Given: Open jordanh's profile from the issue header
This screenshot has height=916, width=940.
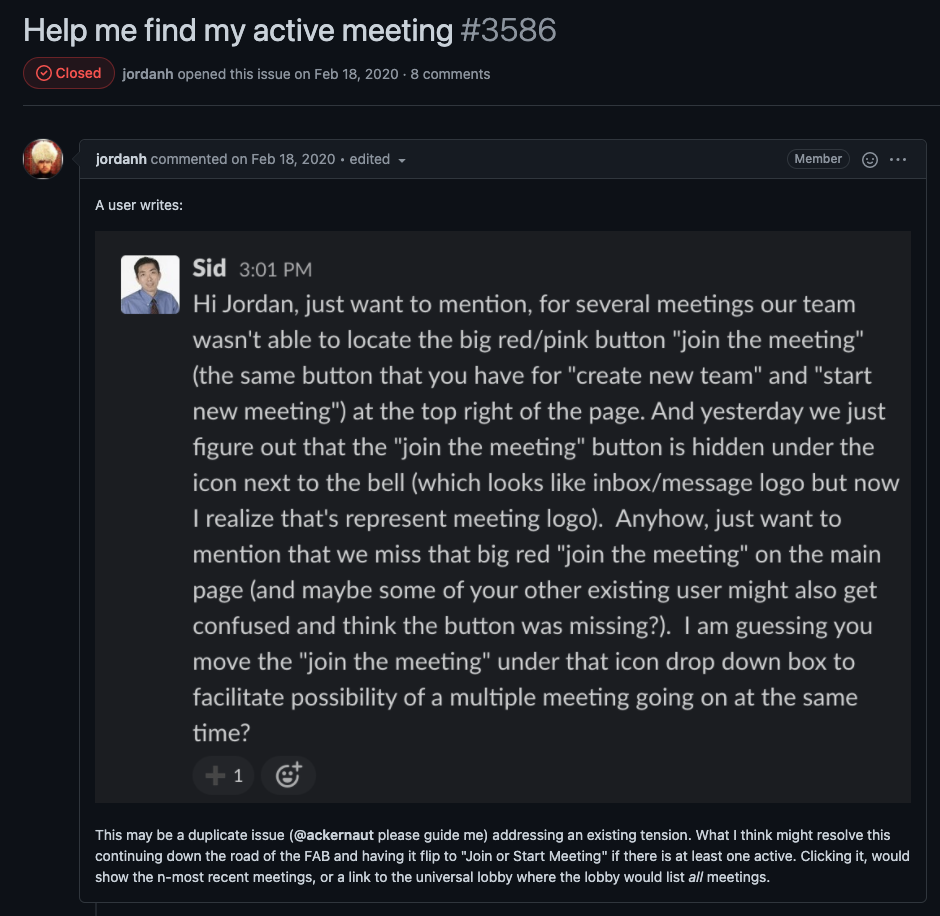Looking at the screenshot, I should point(146,73).
